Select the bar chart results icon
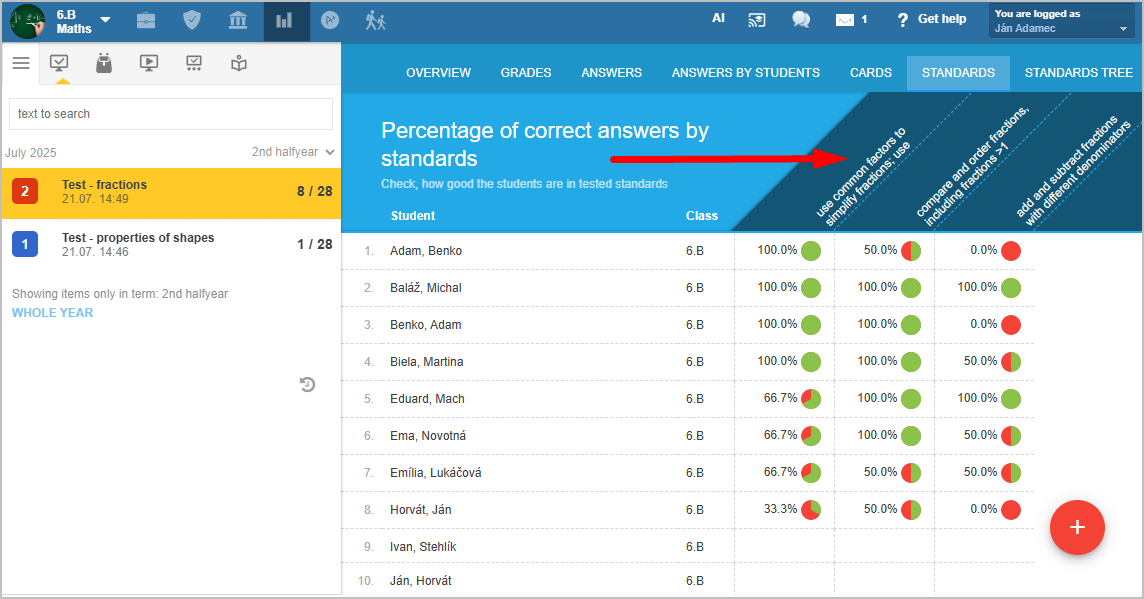 click(284, 20)
